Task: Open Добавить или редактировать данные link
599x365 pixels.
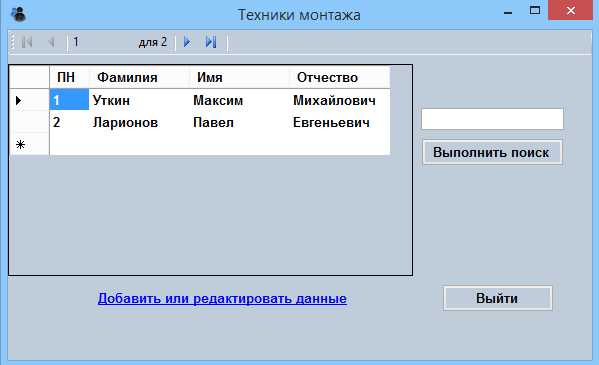Action: (x=222, y=298)
